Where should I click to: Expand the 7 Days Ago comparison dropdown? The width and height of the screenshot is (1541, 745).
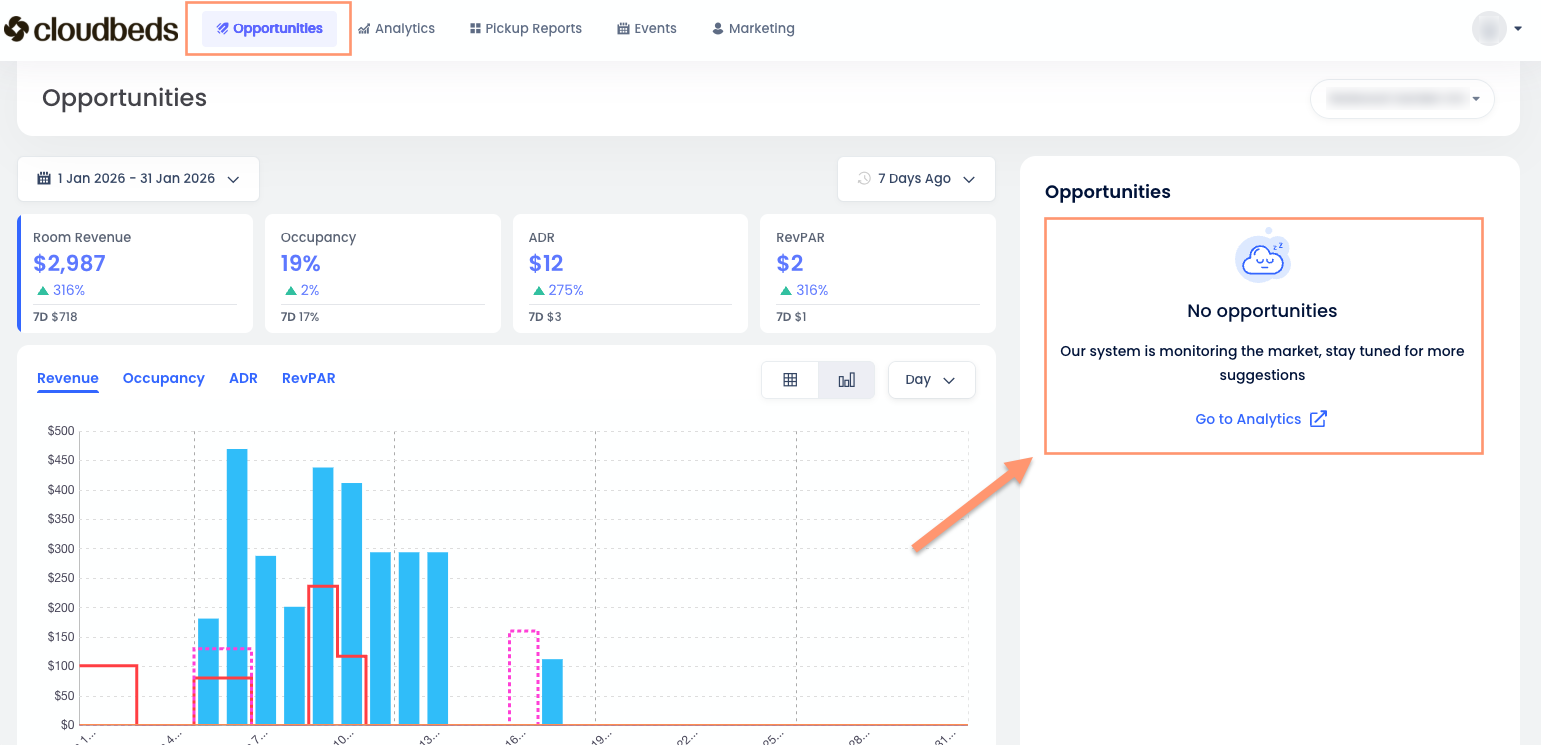[916, 179]
